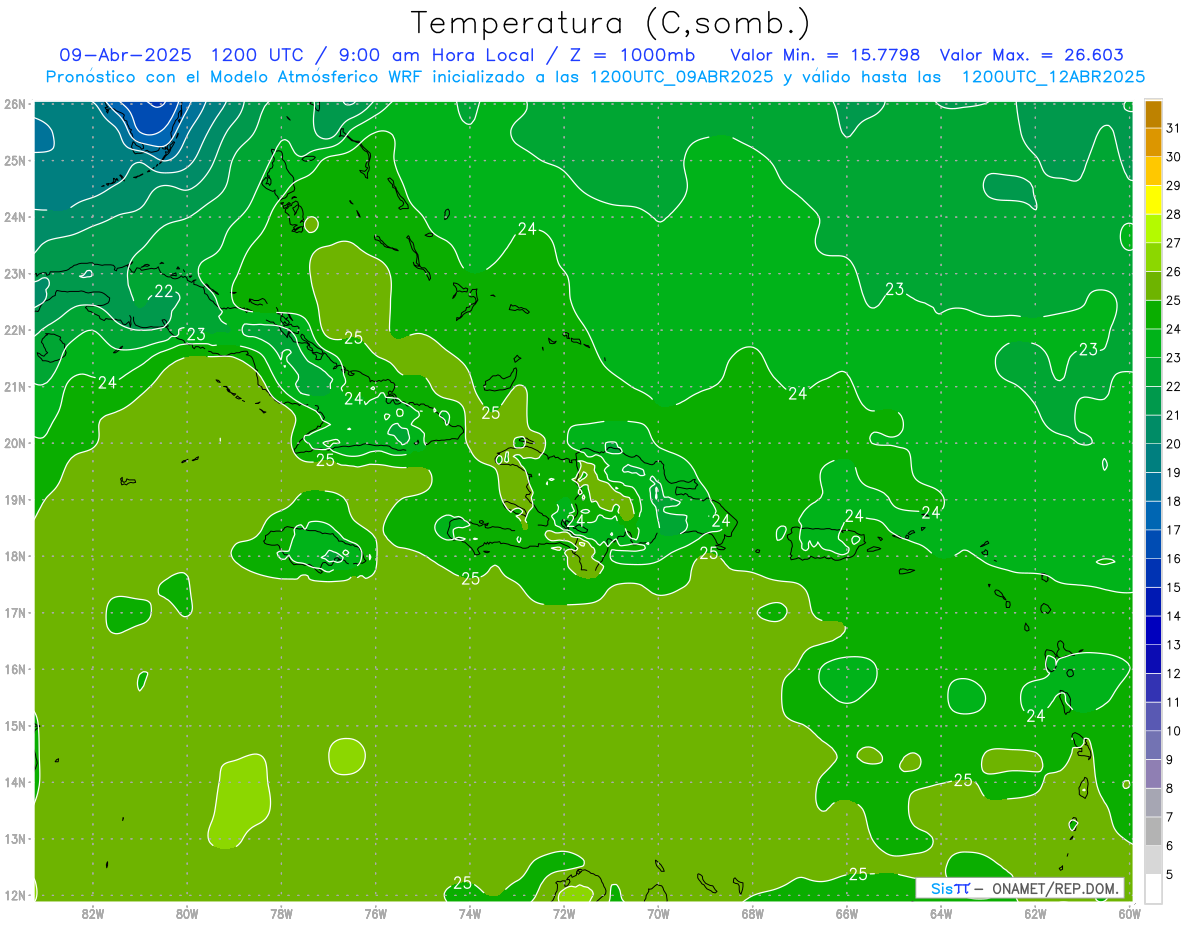Screen dimensions: 1200x927
Task: Click the "22" contour label near Cuba
Action: 163,291
